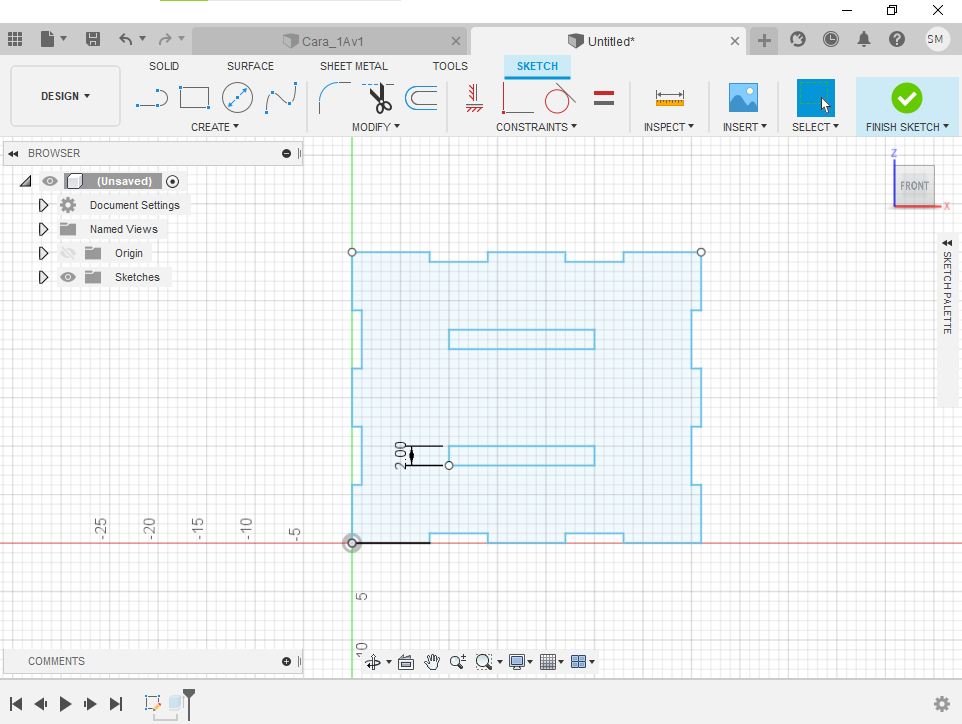Open the Help question mark
The image size is (962, 724).
click(x=897, y=39)
